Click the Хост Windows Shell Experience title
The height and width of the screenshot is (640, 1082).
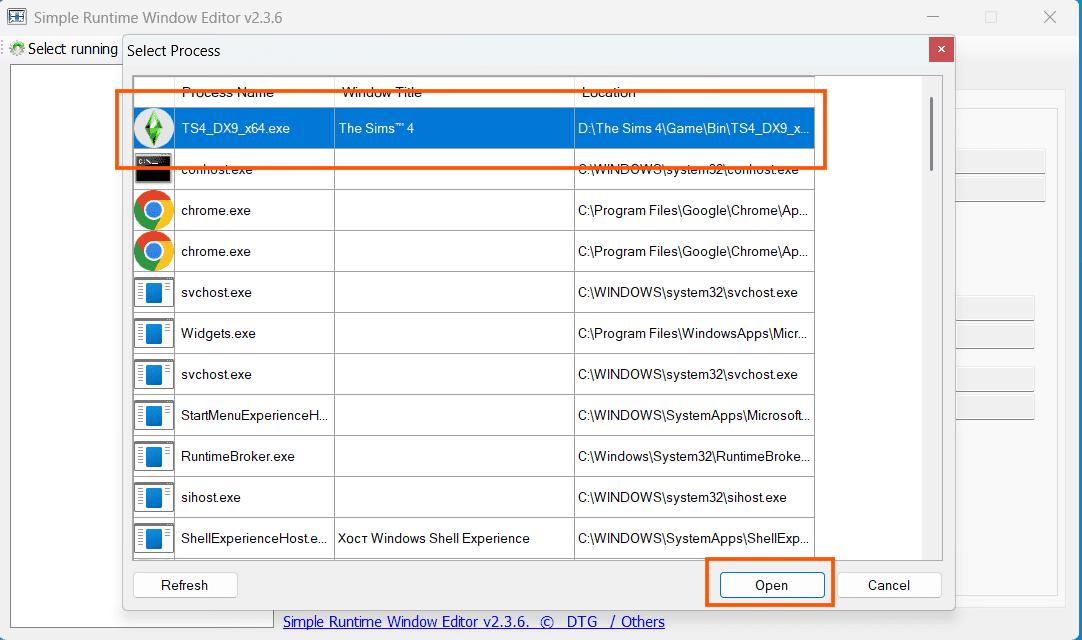tap(433, 539)
